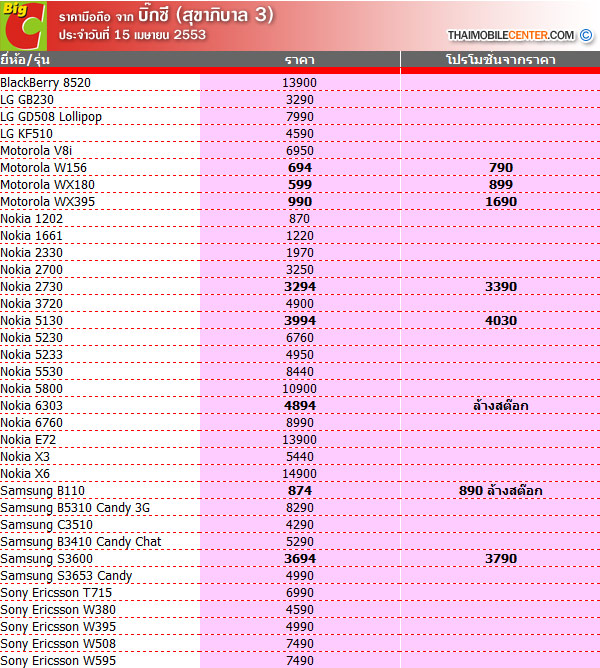Select Sony Ericsson T715 model name

click(x=56, y=594)
